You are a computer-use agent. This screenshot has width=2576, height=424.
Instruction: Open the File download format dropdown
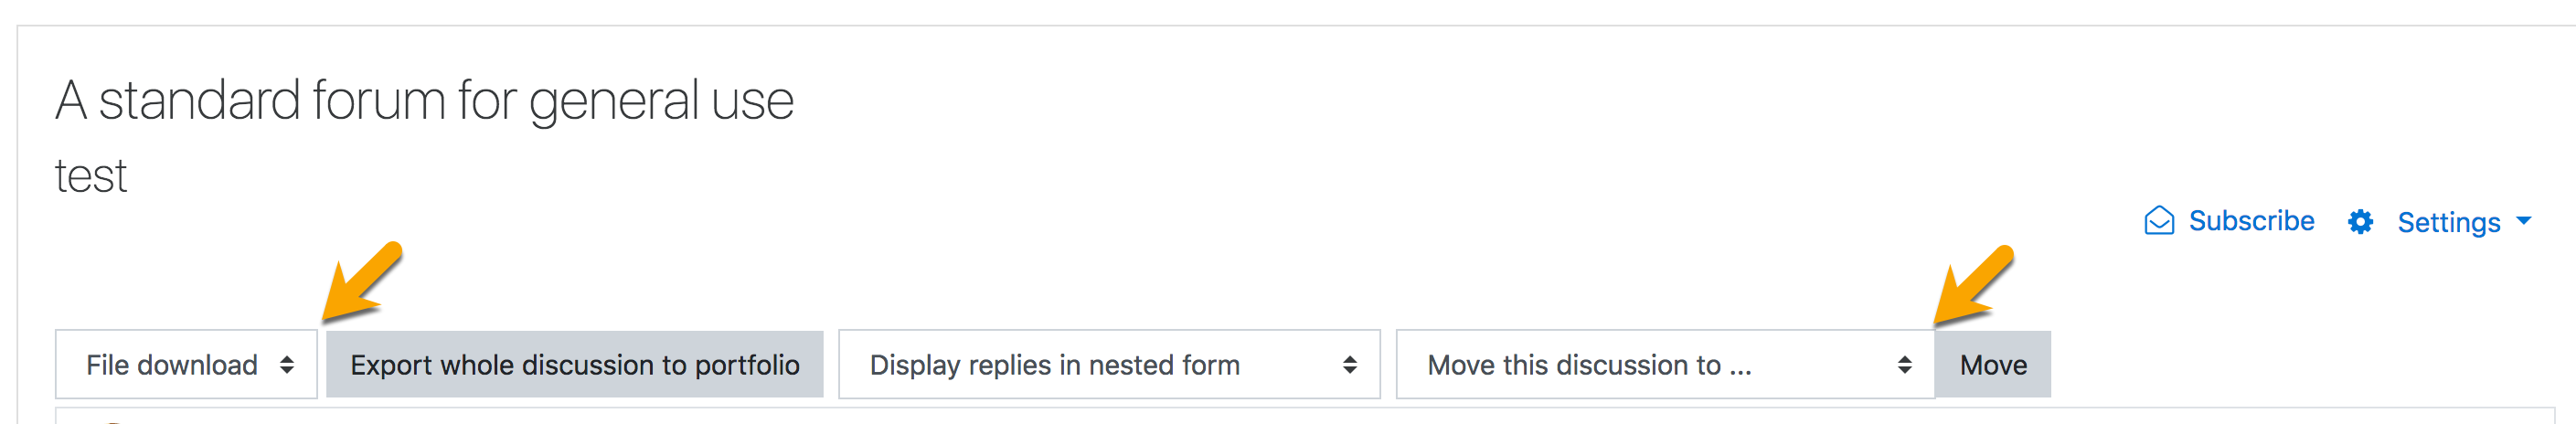click(186, 365)
